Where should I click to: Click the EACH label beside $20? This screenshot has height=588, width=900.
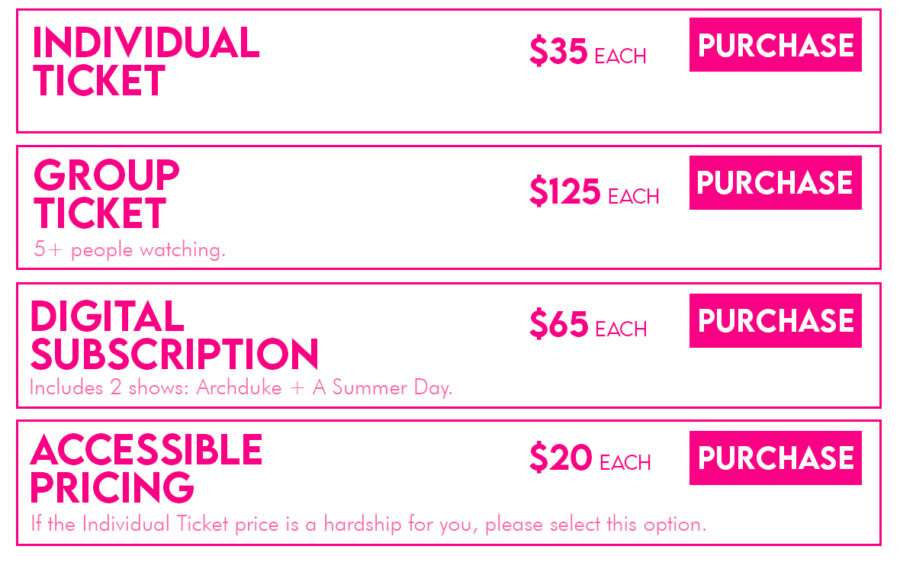[625, 462]
